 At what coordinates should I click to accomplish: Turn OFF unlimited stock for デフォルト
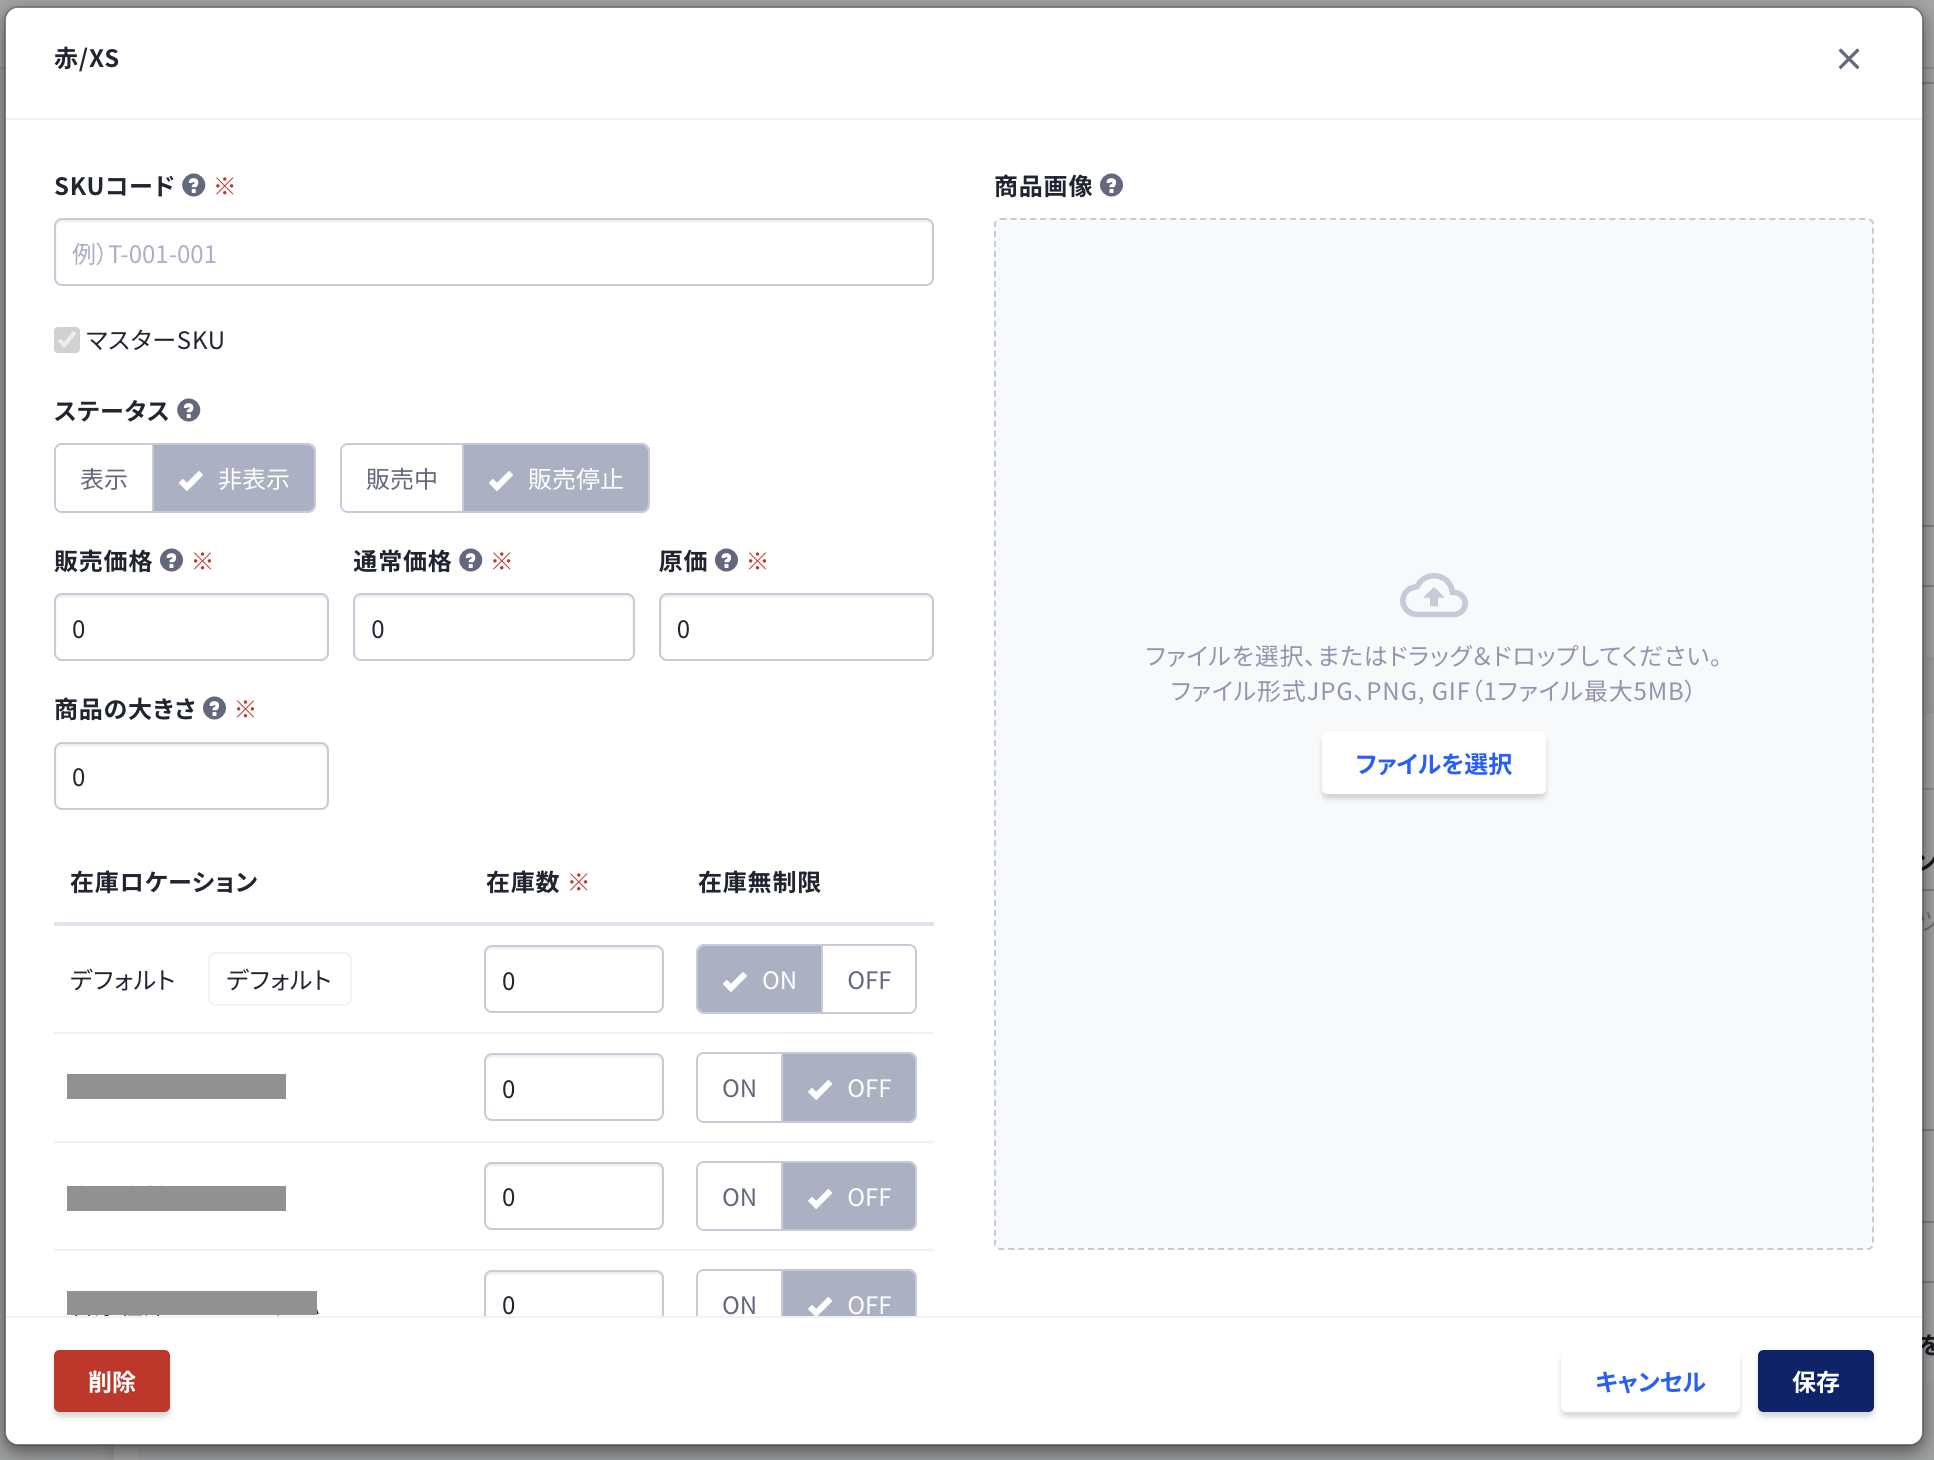click(868, 980)
